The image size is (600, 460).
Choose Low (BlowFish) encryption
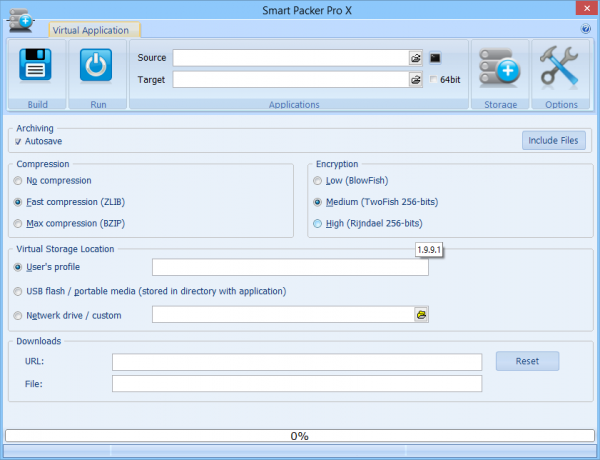(x=317, y=181)
